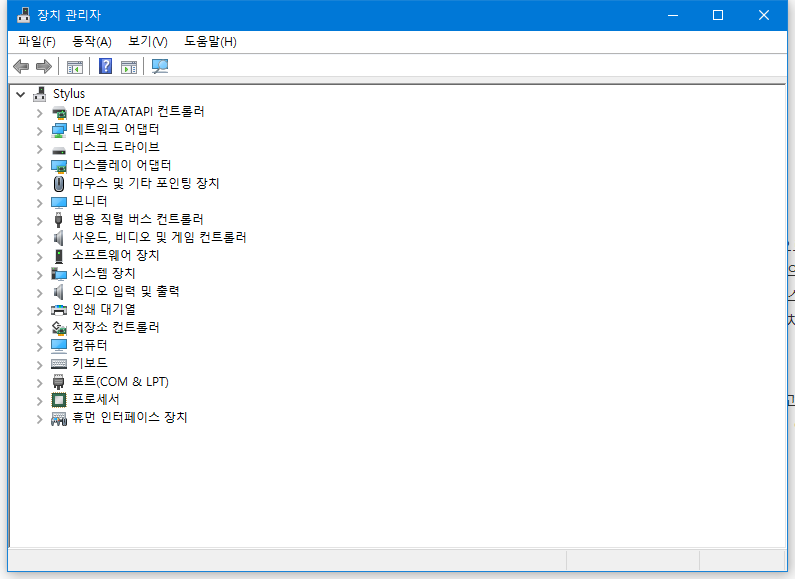The width and height of the screenshot is (795, 579).
Task: Click speaker icon beside 사운드, 비디오 및 게임 컨트롤러
Action: pos(59,238)
